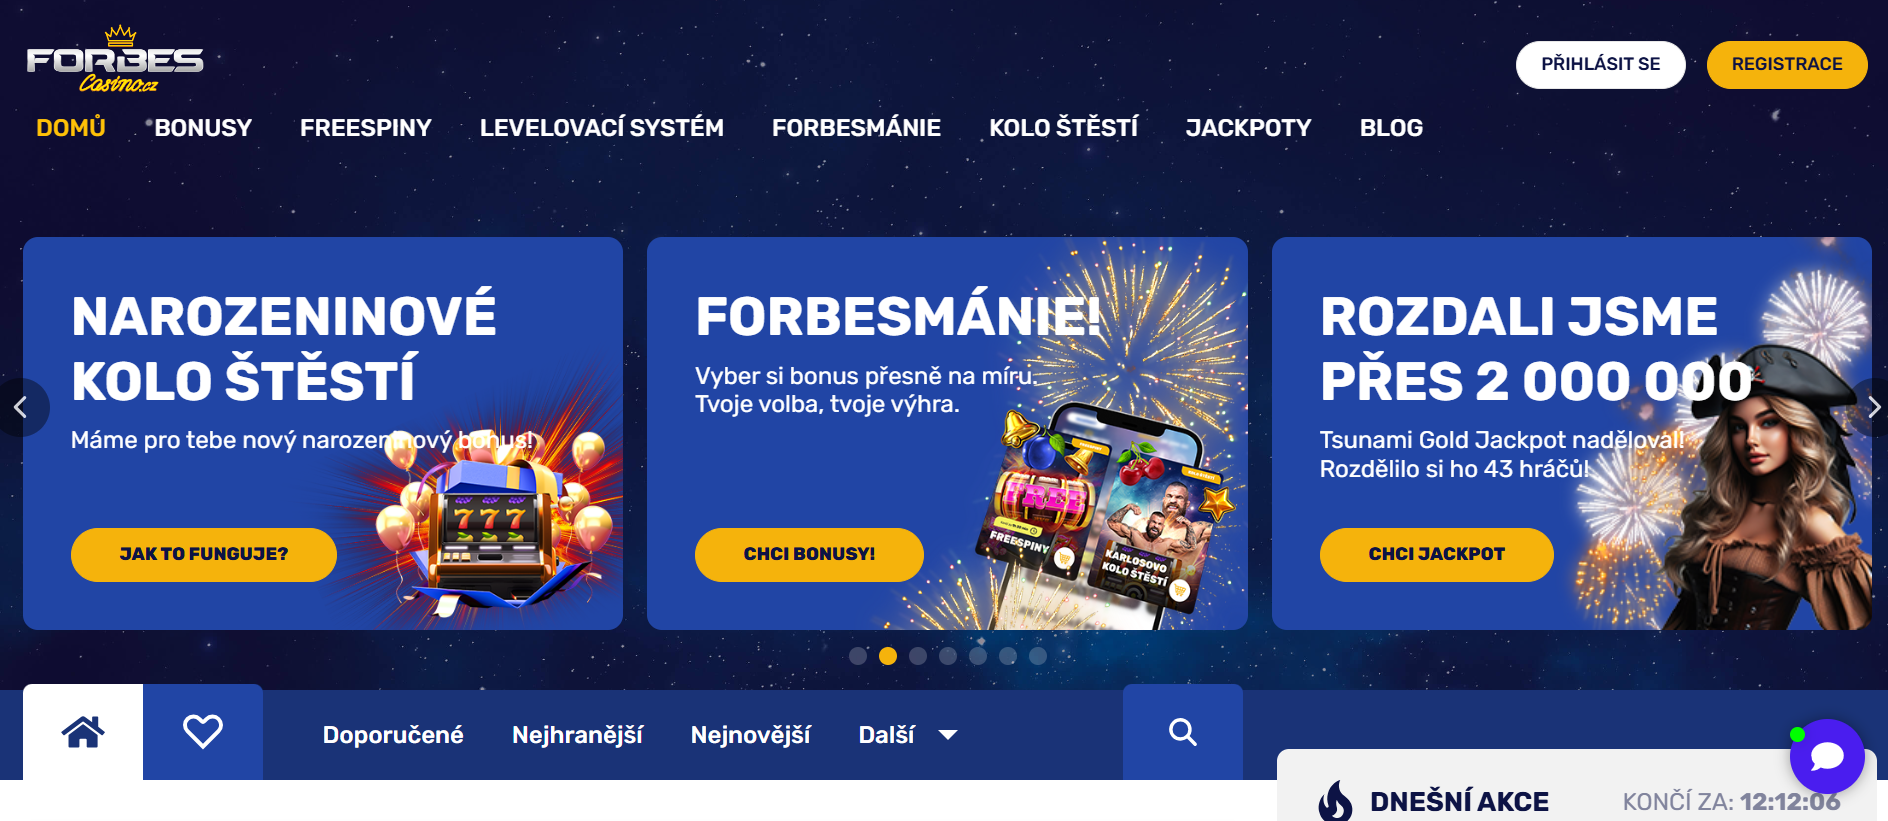
Task: Open the home icon tab
Action: (x=83, y=732)
